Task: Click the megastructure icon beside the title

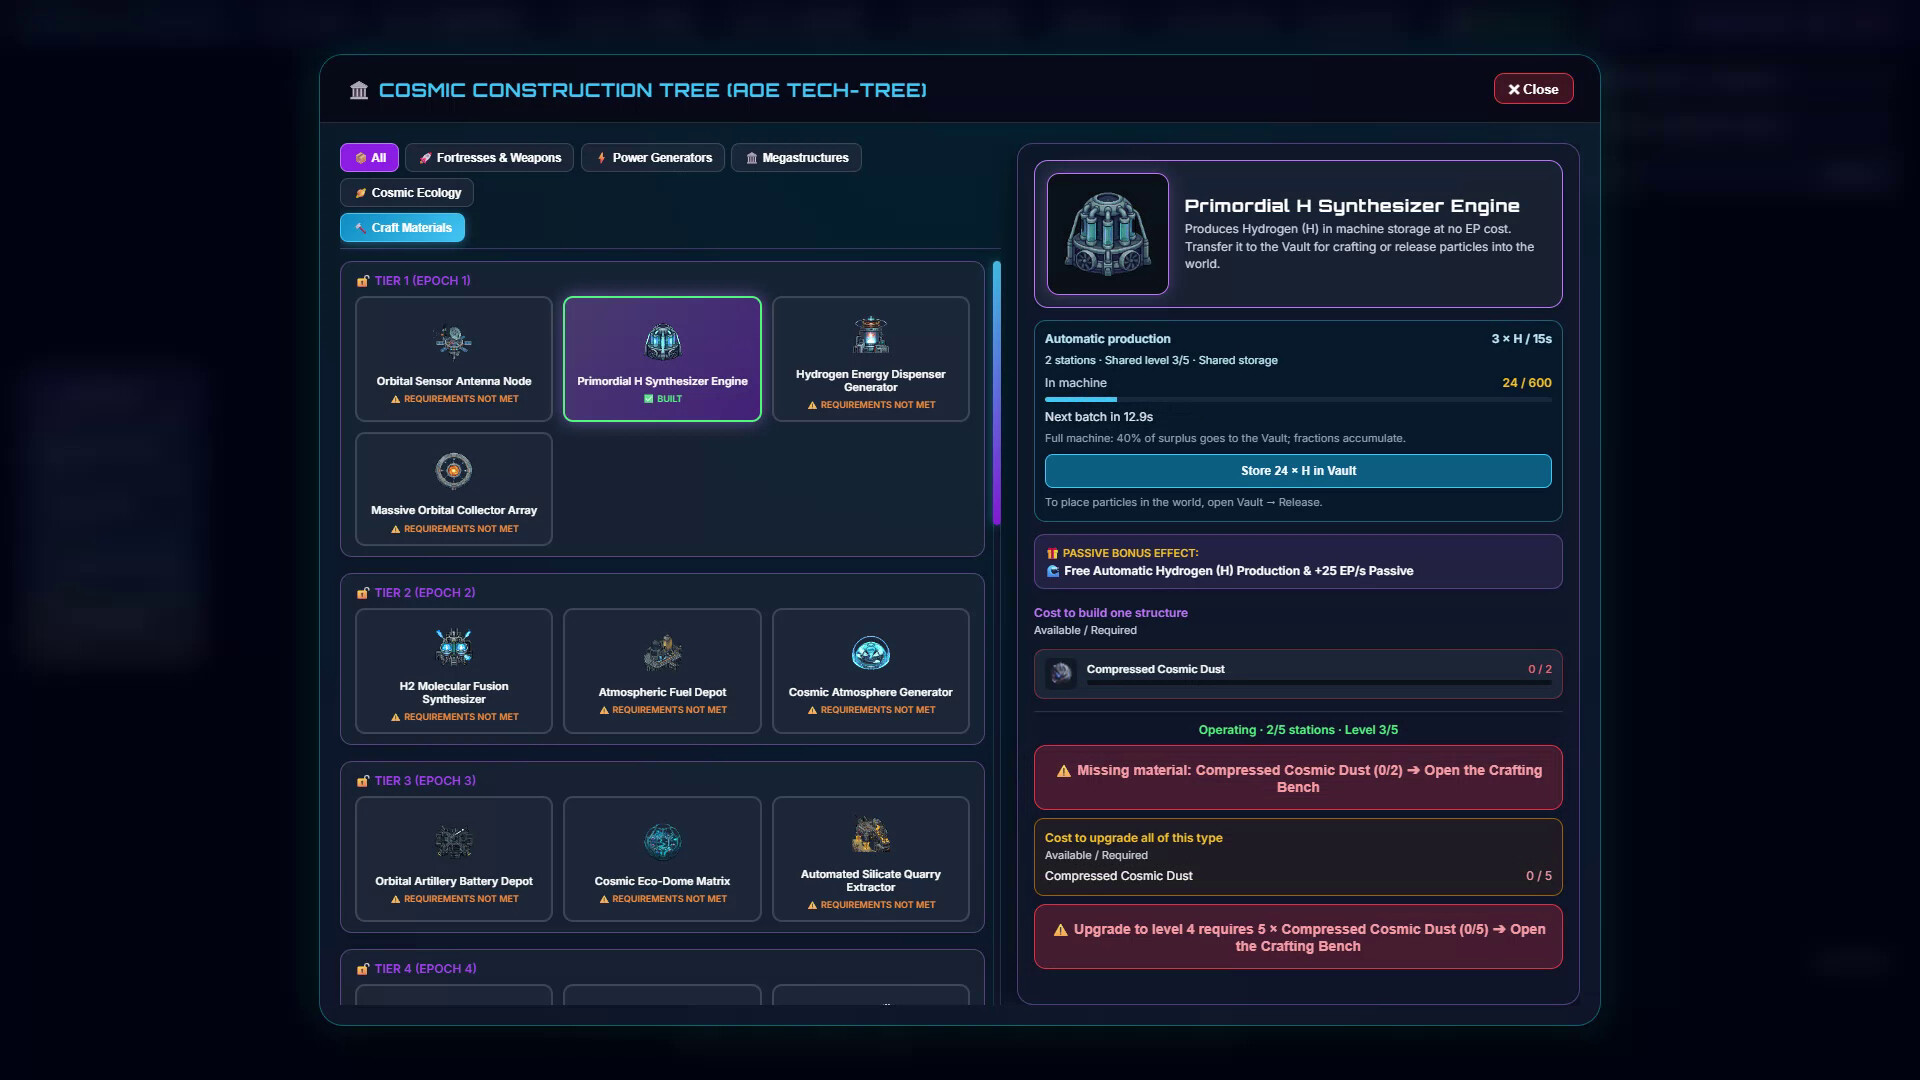Action: (x=359, y=90)
